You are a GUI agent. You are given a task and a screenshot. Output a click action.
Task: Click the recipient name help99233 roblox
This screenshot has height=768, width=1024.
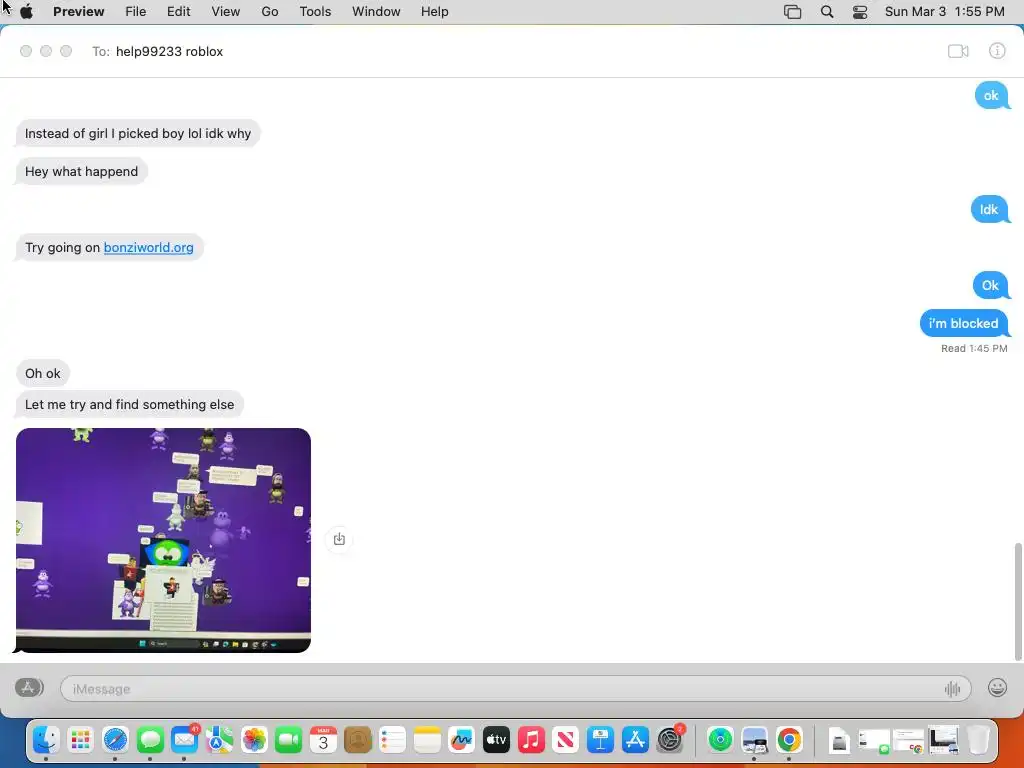pyautogui.click(x=169, y=52)
